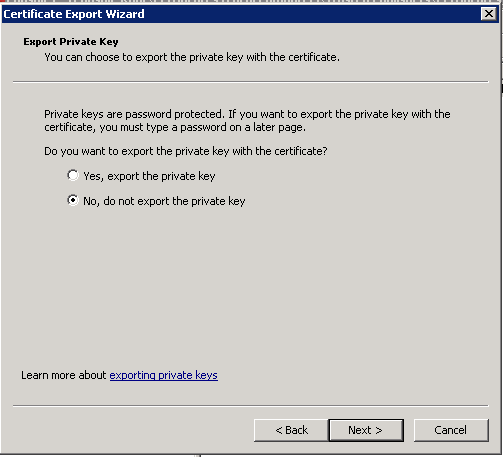The image size is (503, 457).
Task: Click the "Private keys are password protected" paragraph
Action: click(247, 120)
